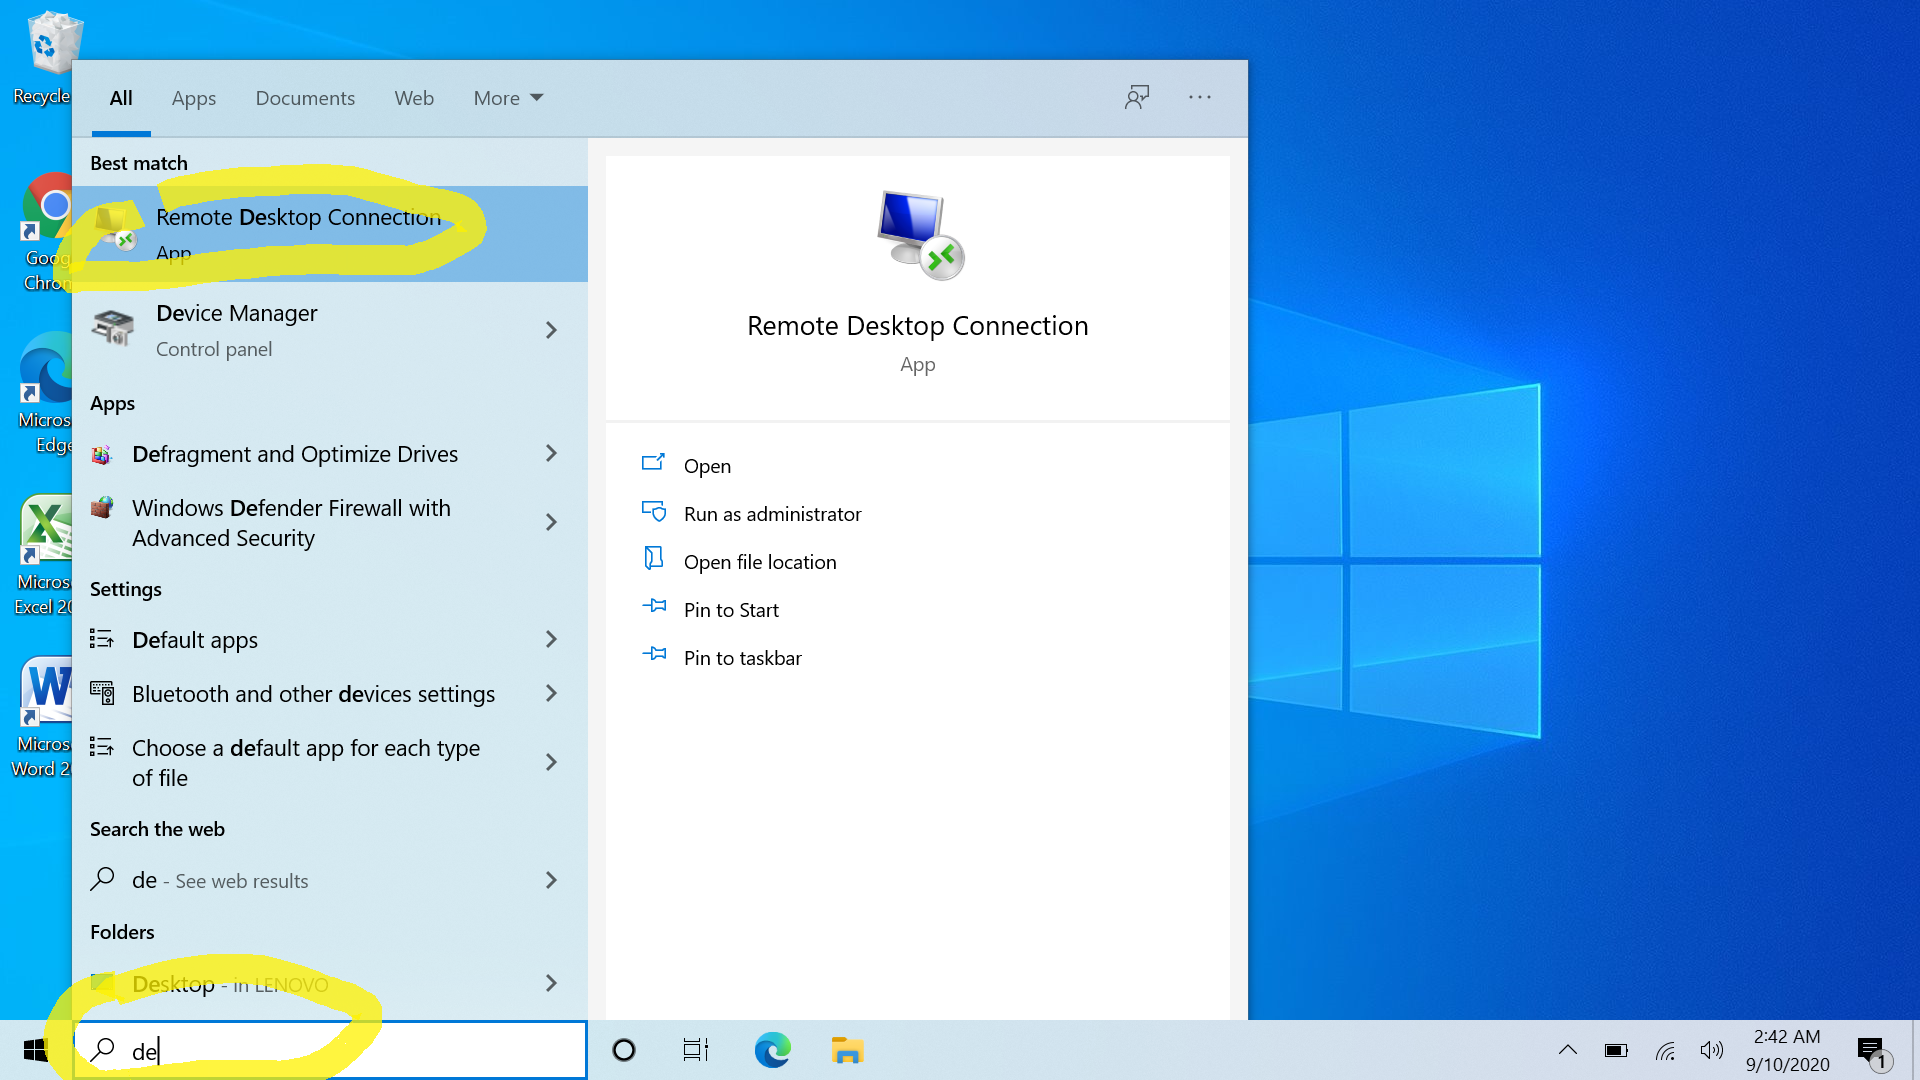Open the Feedback icon in search header

(1137, 97)
